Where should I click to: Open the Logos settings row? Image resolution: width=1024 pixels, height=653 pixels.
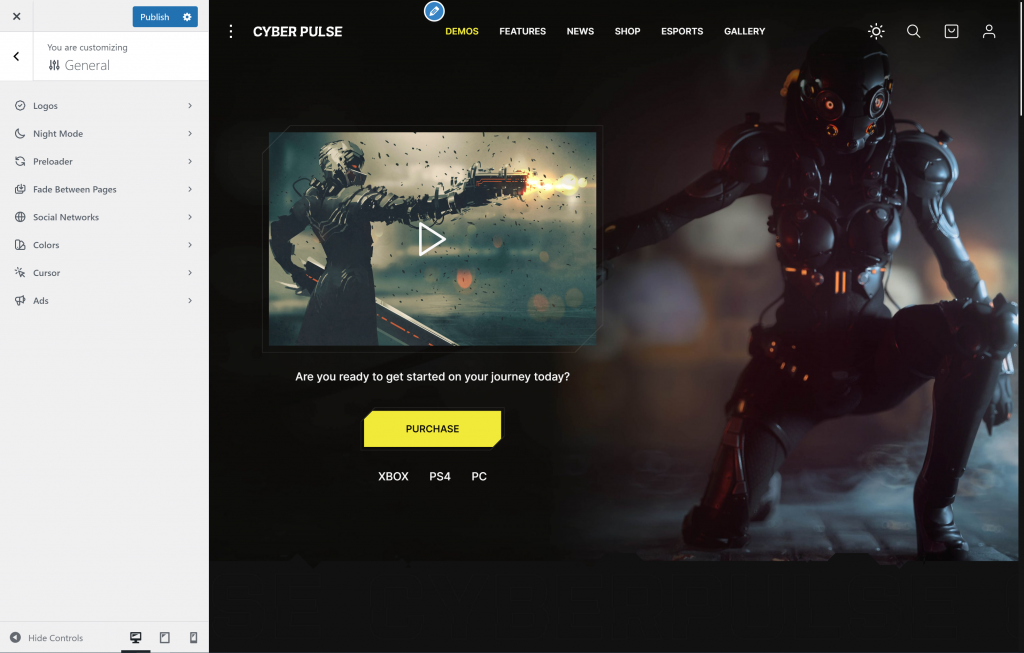coord(104,106)
